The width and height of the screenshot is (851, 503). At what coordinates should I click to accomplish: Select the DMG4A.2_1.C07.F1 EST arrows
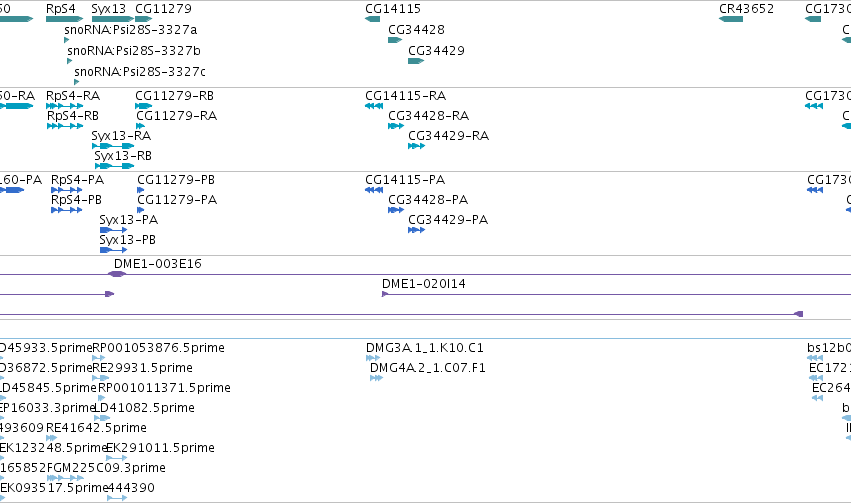377,378
